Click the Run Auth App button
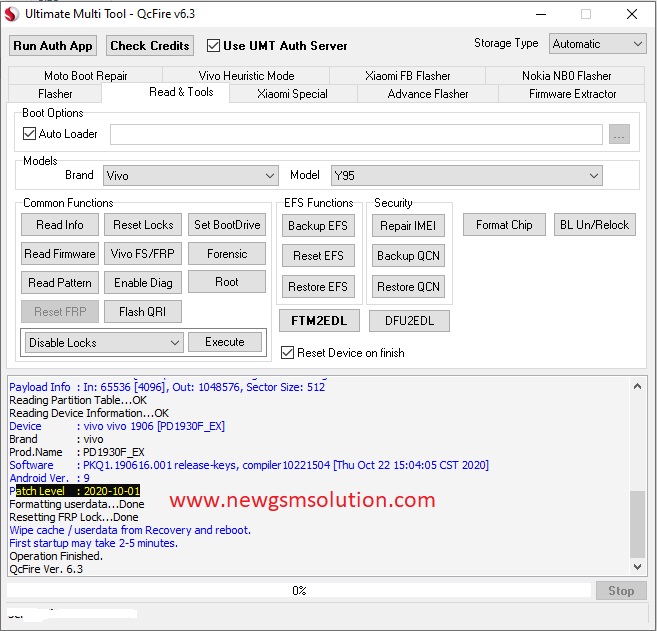 click(53, 46)
